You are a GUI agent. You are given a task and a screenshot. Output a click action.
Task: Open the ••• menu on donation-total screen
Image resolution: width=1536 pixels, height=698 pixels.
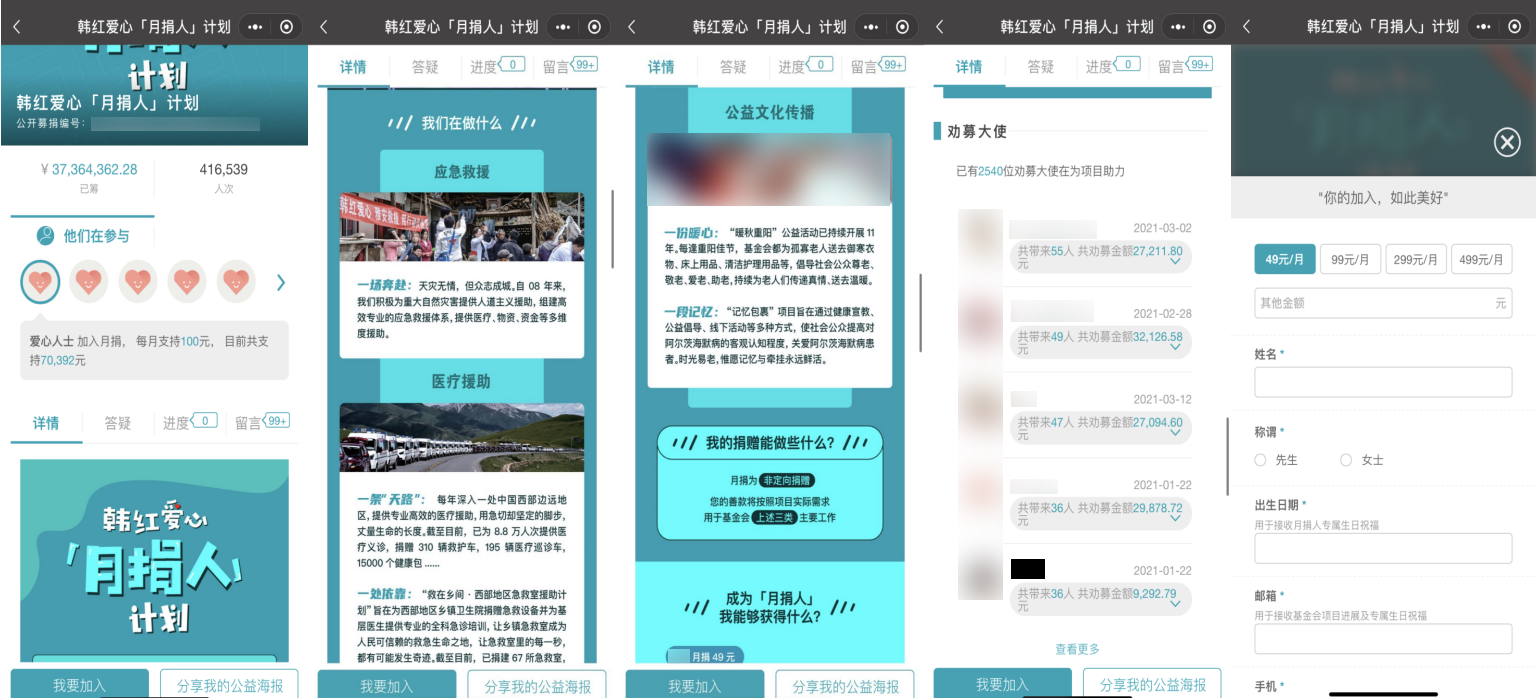(255, 27)
